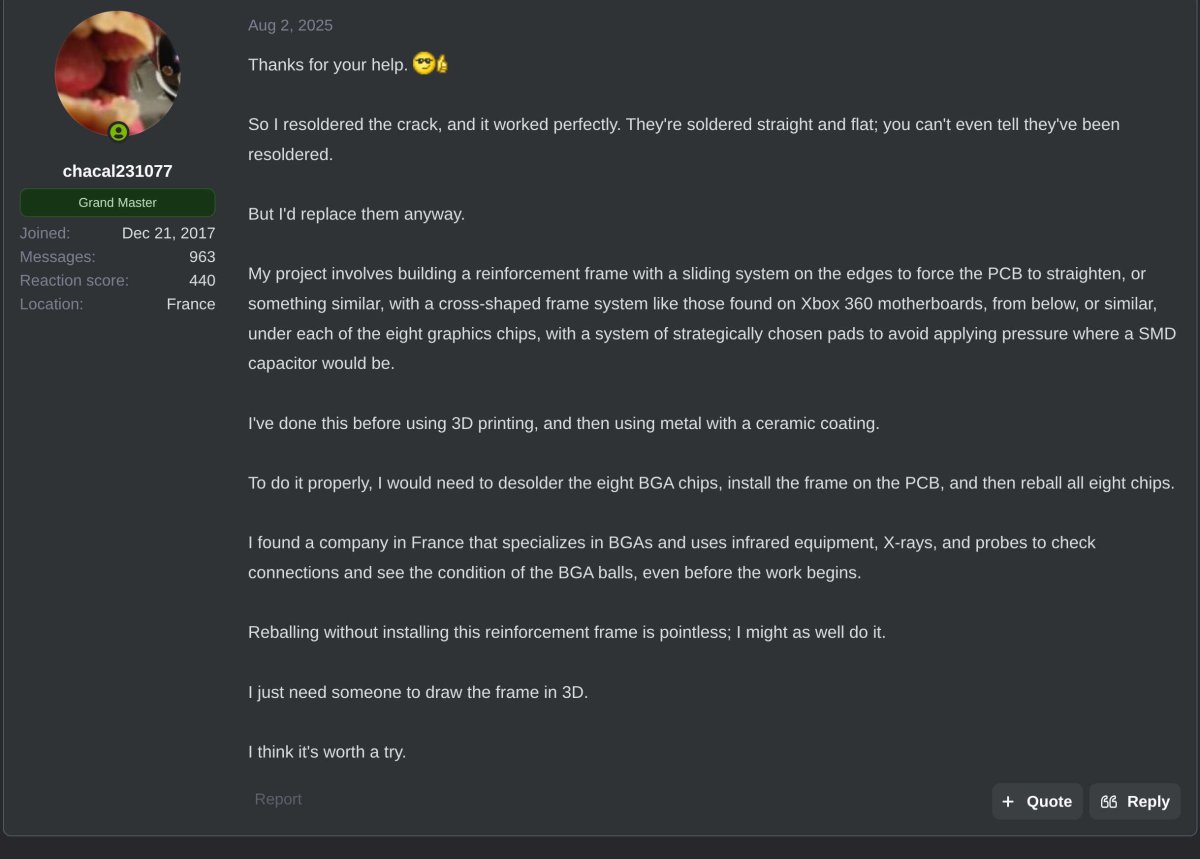Reply to chacal231077's post
Screen dimensions: 1200x859
[x=1135, y=801]
